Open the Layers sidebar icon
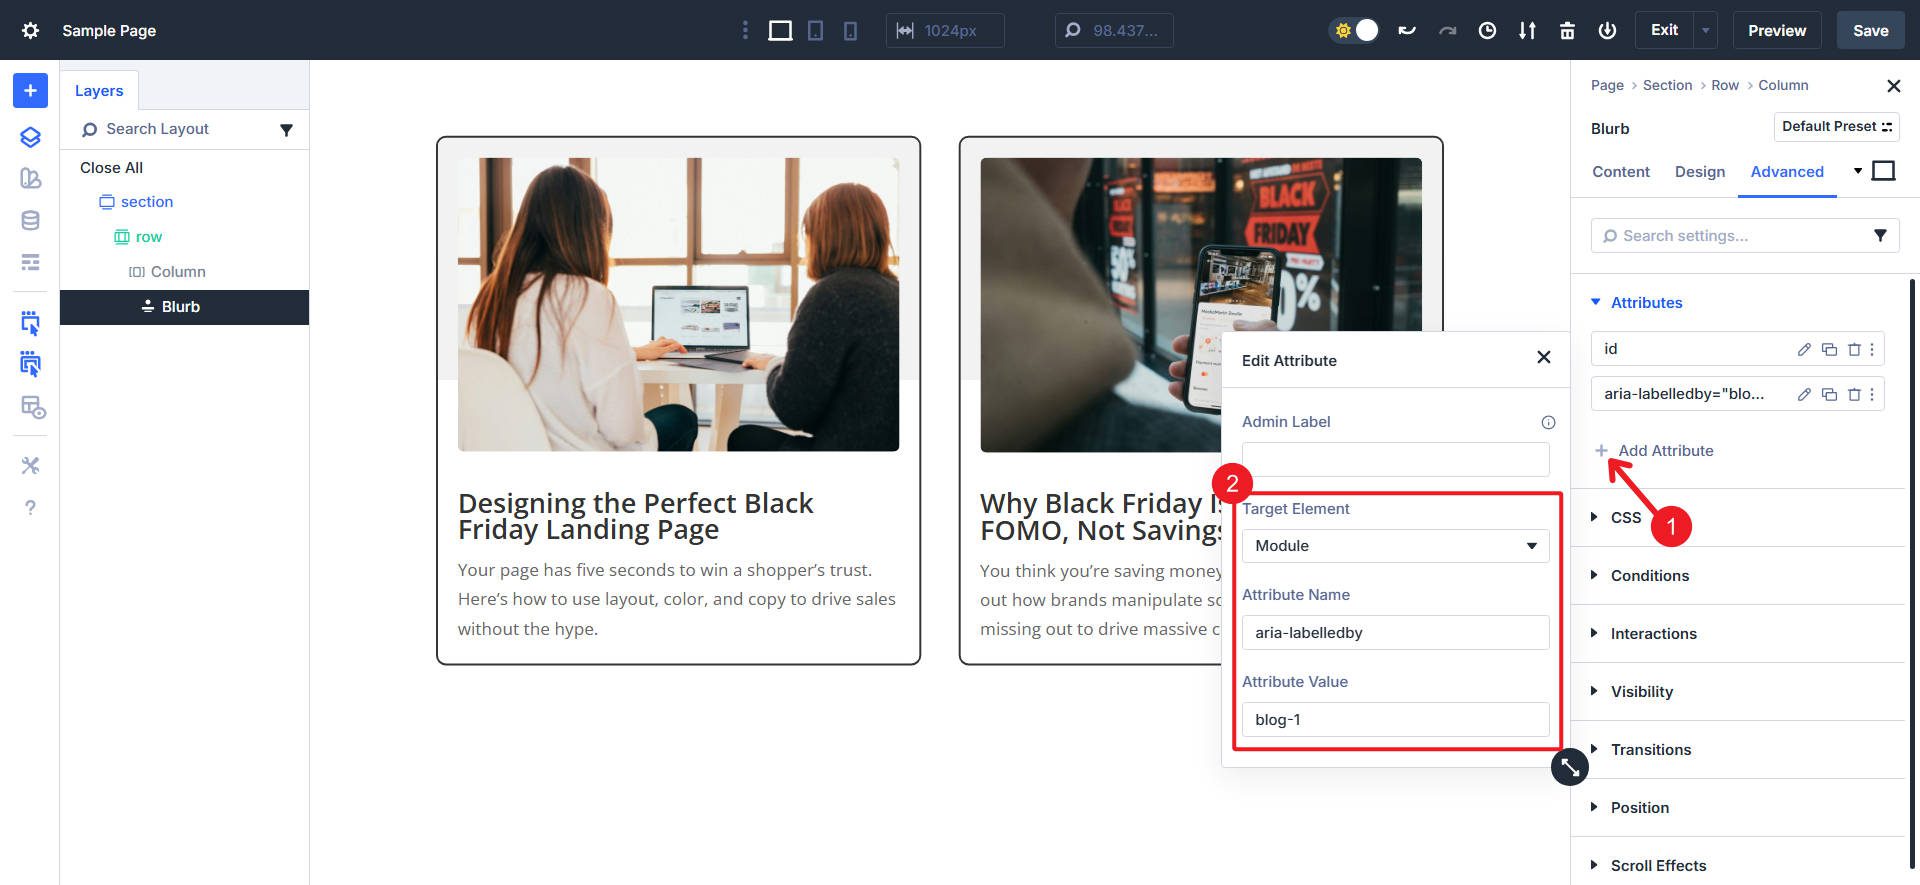1920x885 pixels. coord(30,137)
